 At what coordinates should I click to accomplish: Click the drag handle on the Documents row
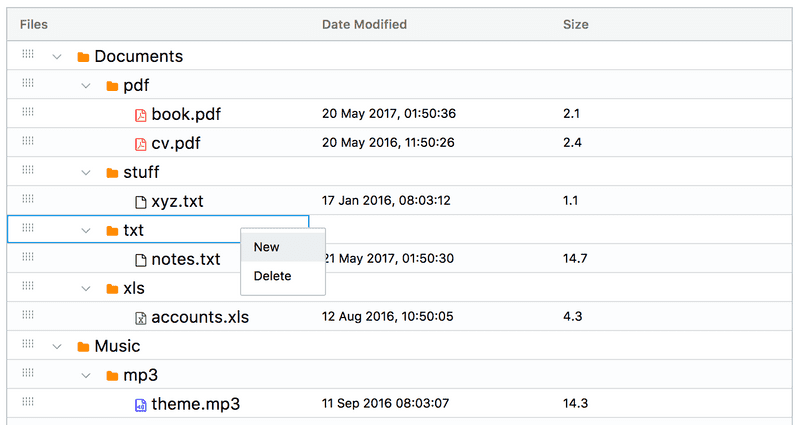click(x=28, y=54)
